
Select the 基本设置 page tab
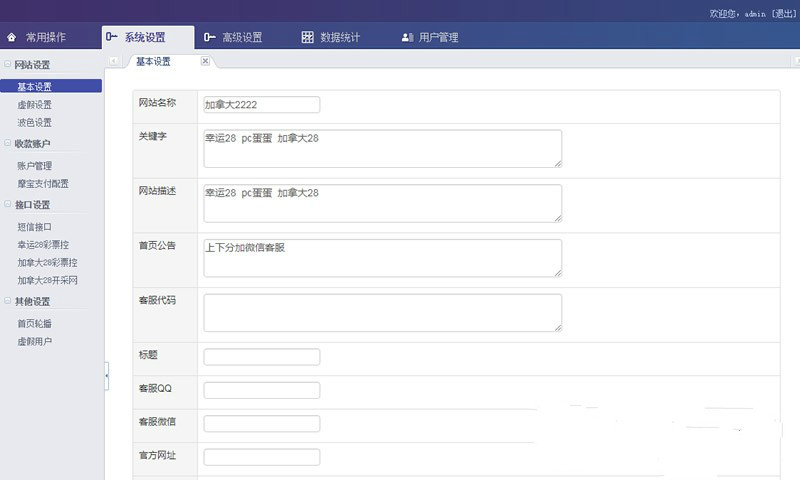(x=154, y=62)
